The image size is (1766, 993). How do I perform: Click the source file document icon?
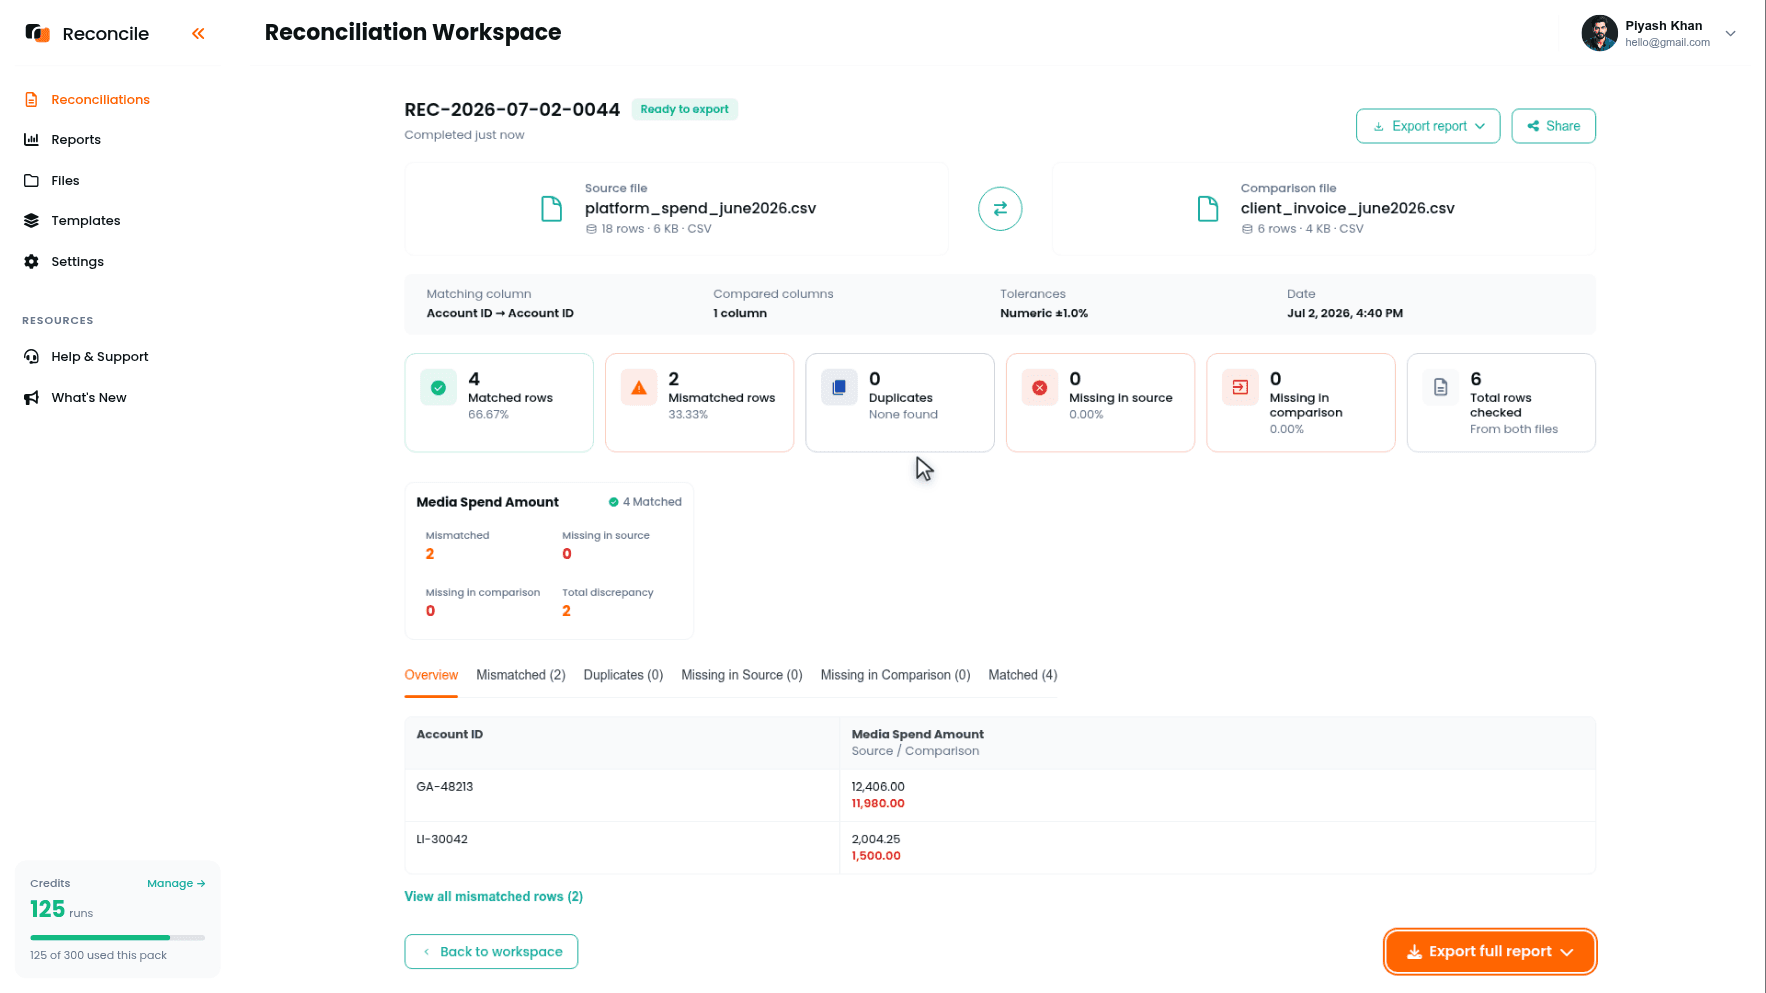tap(552, 209)
